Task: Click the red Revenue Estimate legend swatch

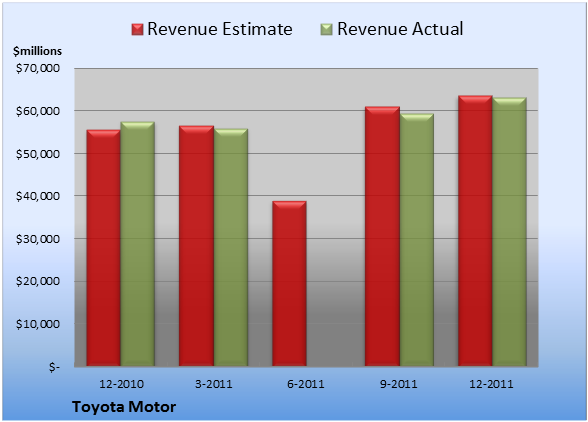Action: (x=137, y=30)
